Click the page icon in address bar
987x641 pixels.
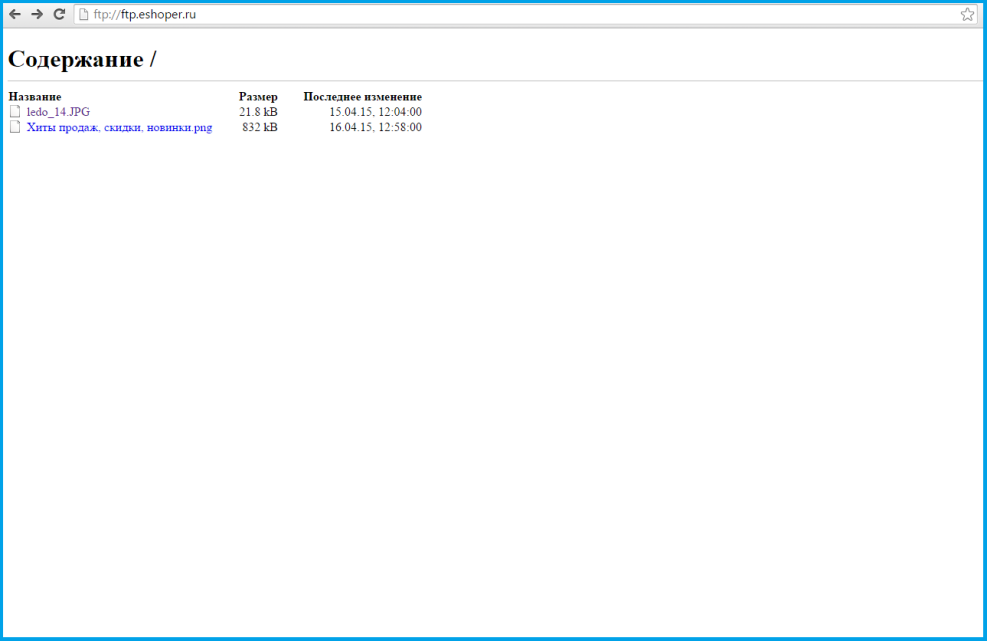coord(84,14)
